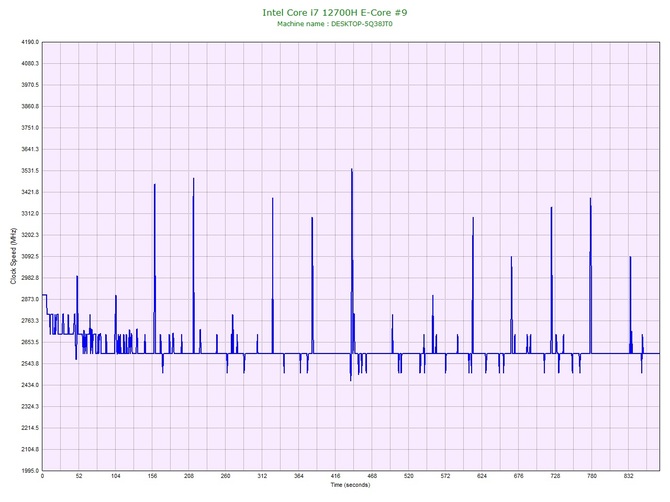Click the 3641.3 y-axis value
This screenshot has width=670, height=502.
pyautogui.click(x=30, y=150)
